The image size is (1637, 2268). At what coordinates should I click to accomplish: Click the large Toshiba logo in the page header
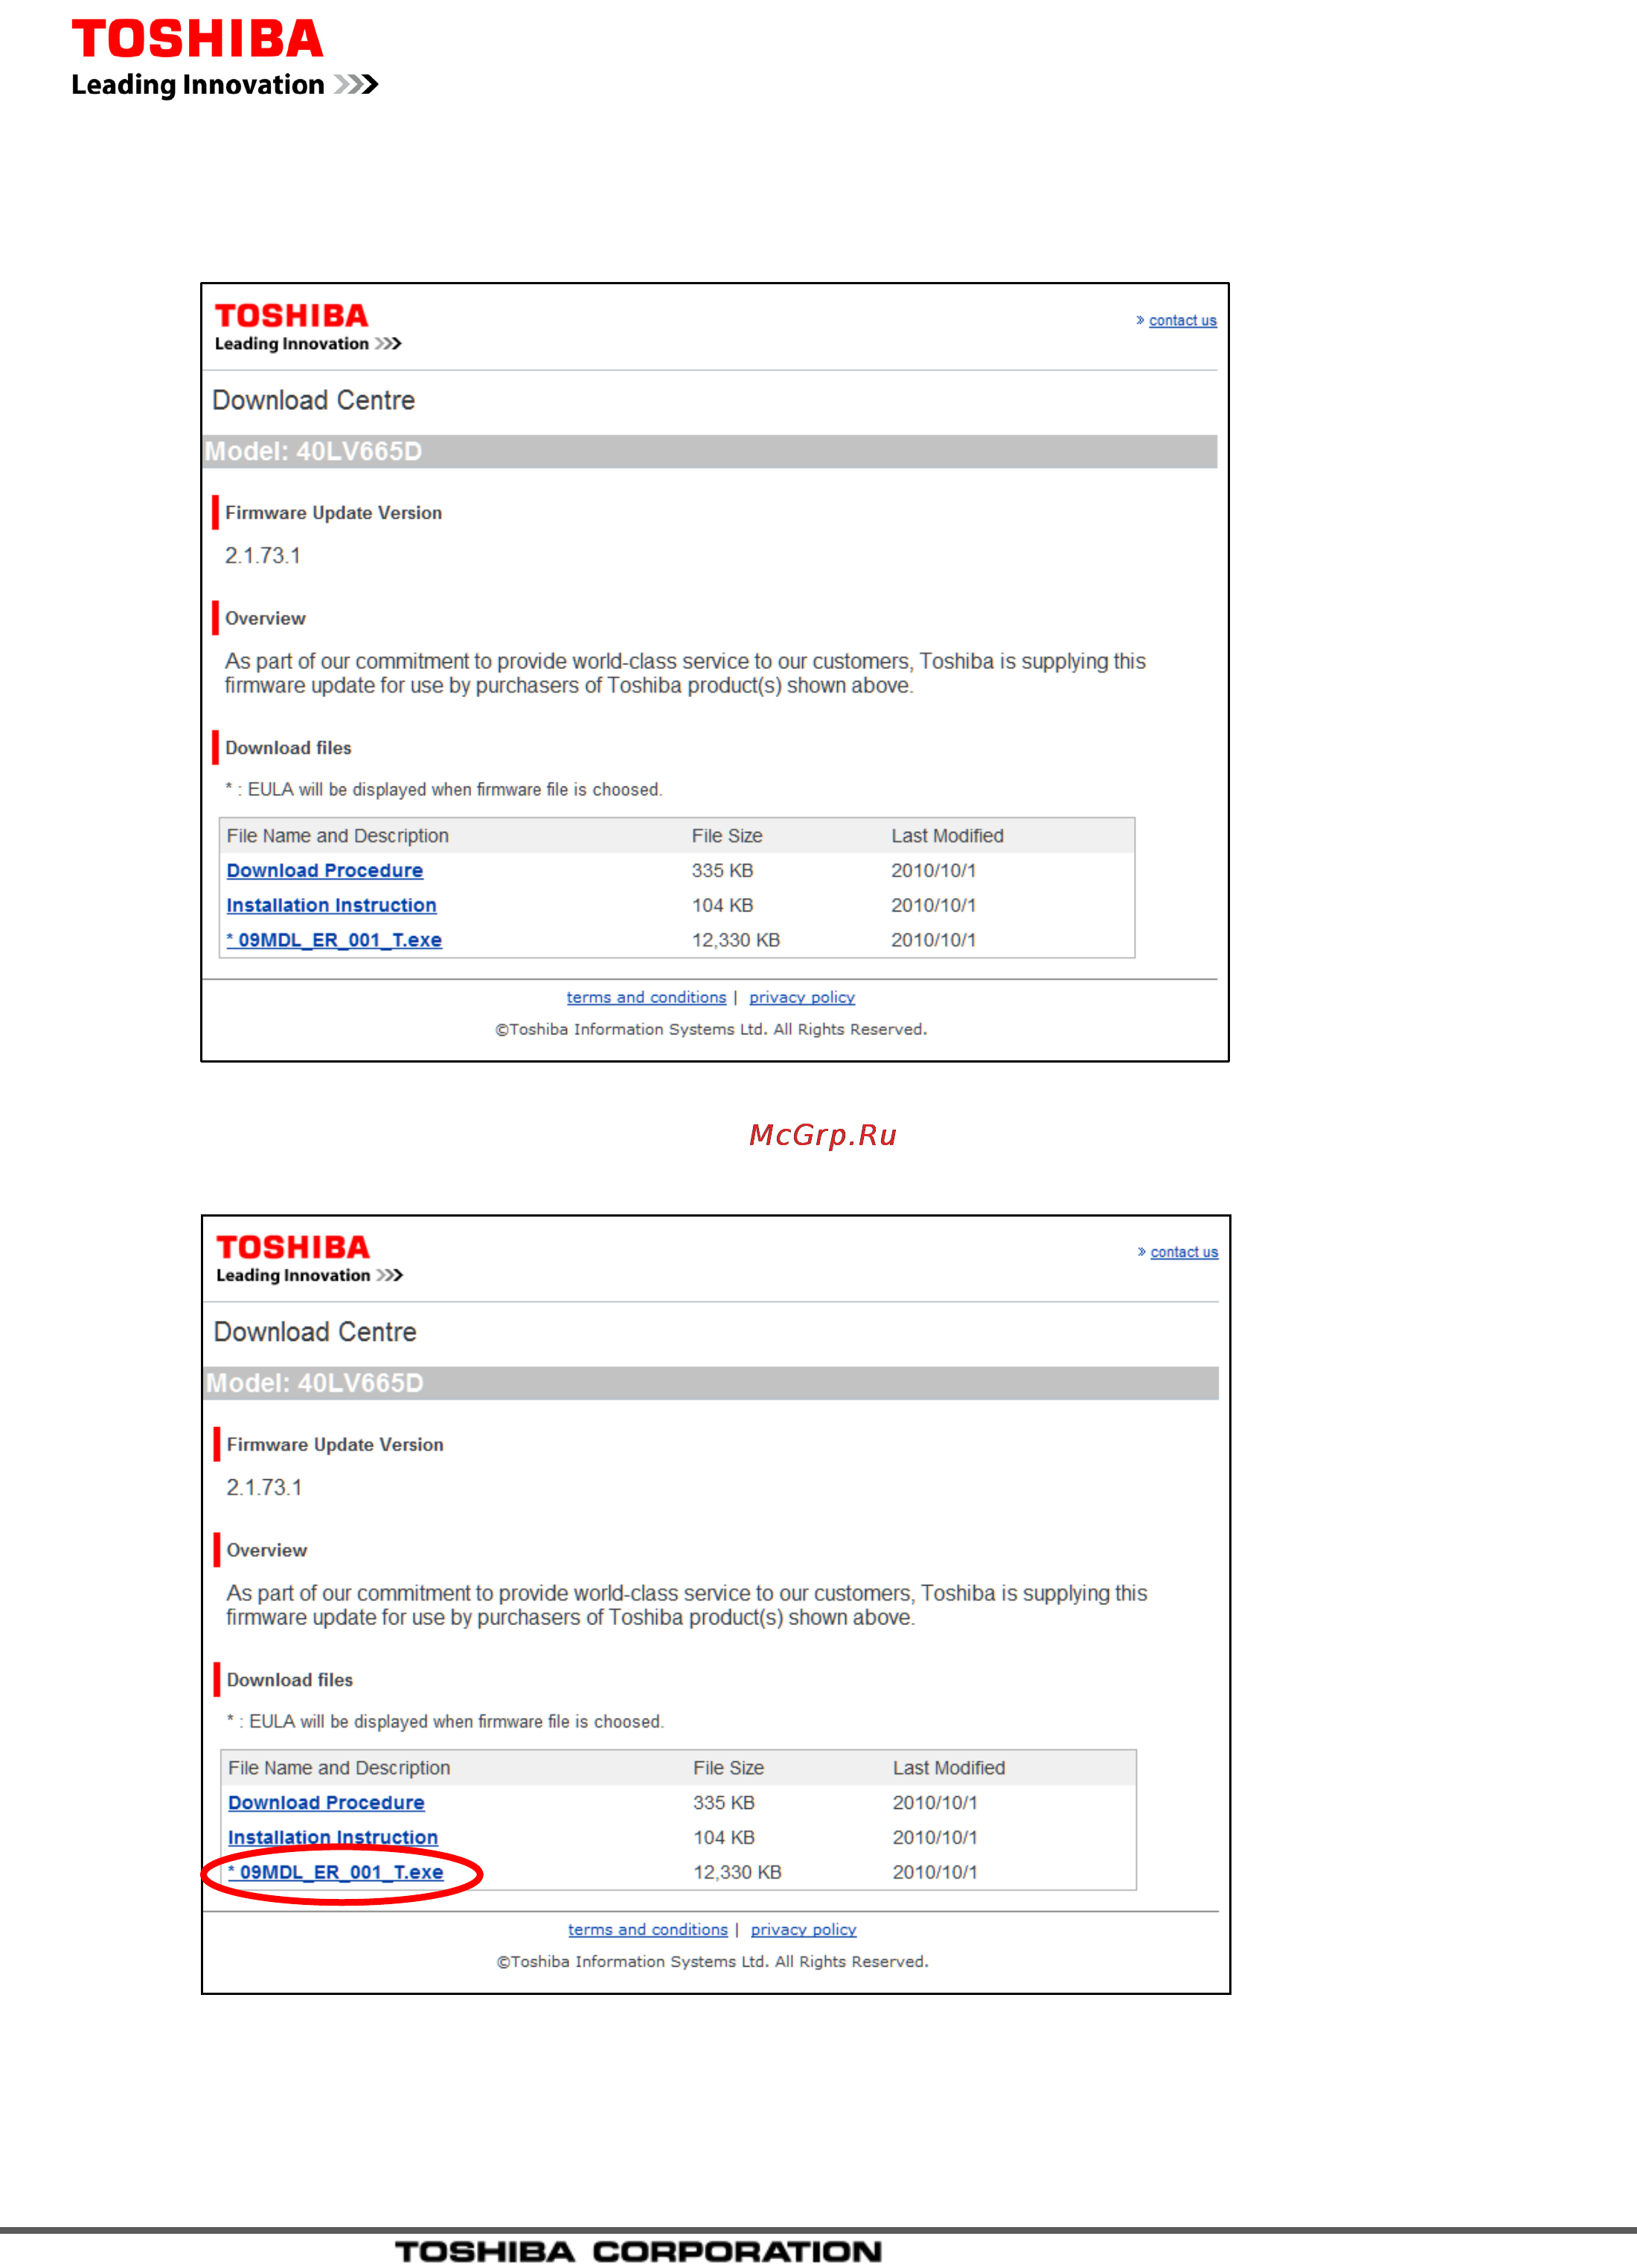(225, 58)
